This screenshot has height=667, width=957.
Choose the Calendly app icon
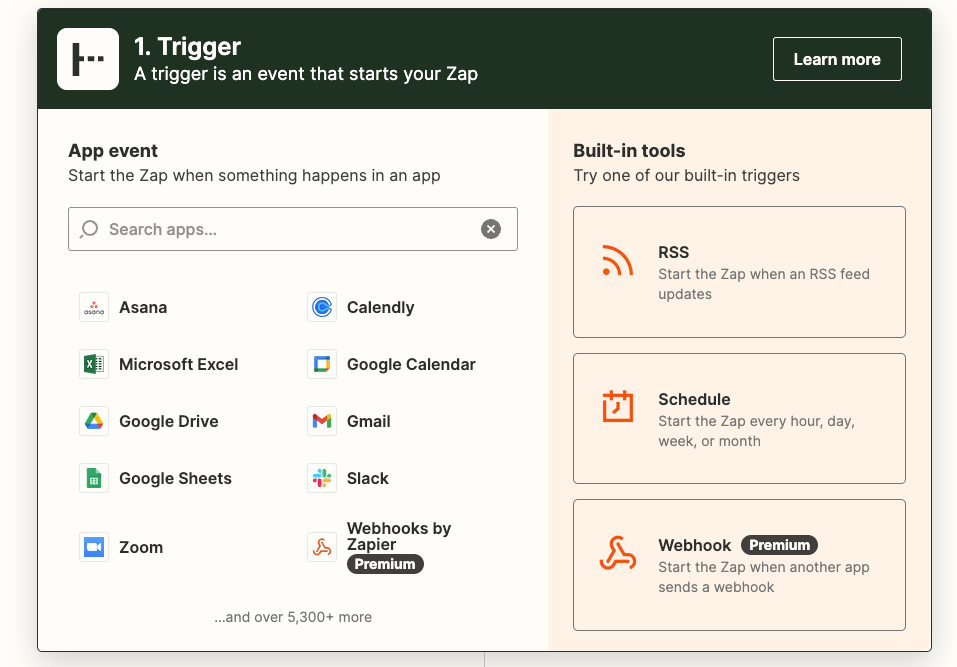click(322, 307)
